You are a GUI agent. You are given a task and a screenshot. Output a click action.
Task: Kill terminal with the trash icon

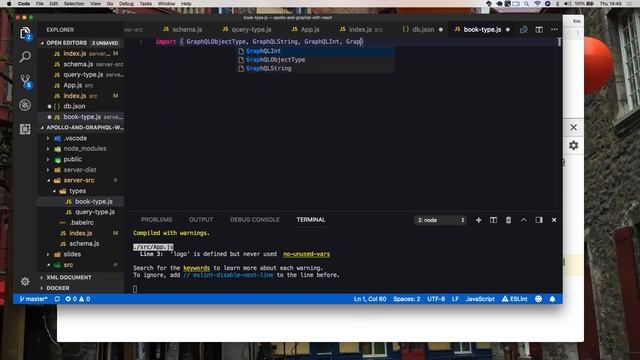pyautogui.click(x=509, y=220)
